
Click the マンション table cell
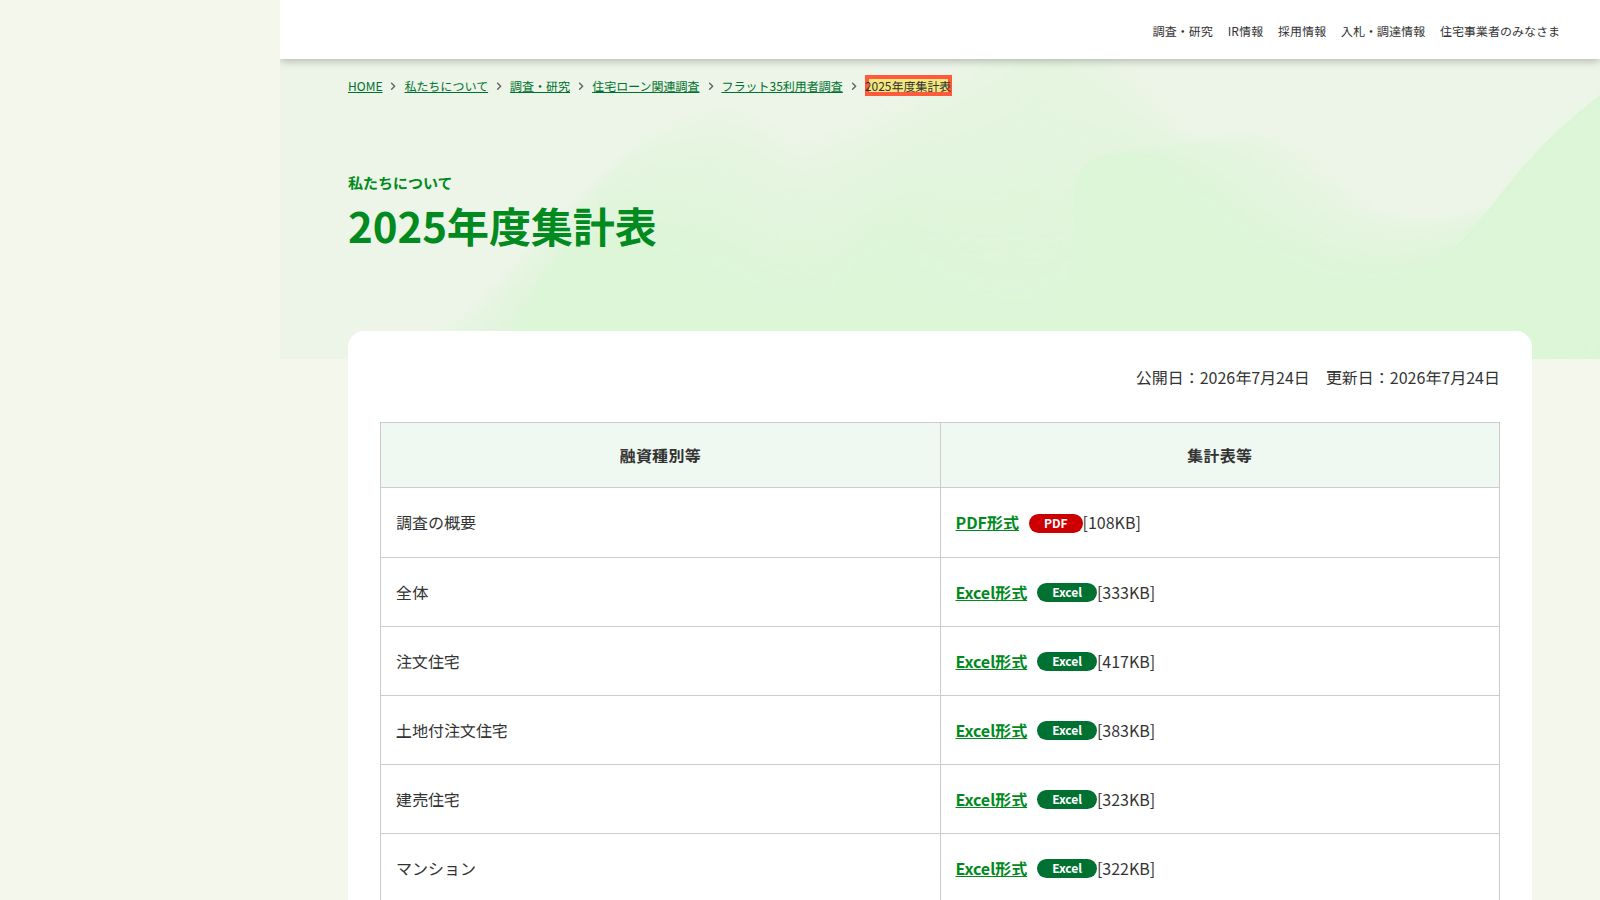click(660, 868)
